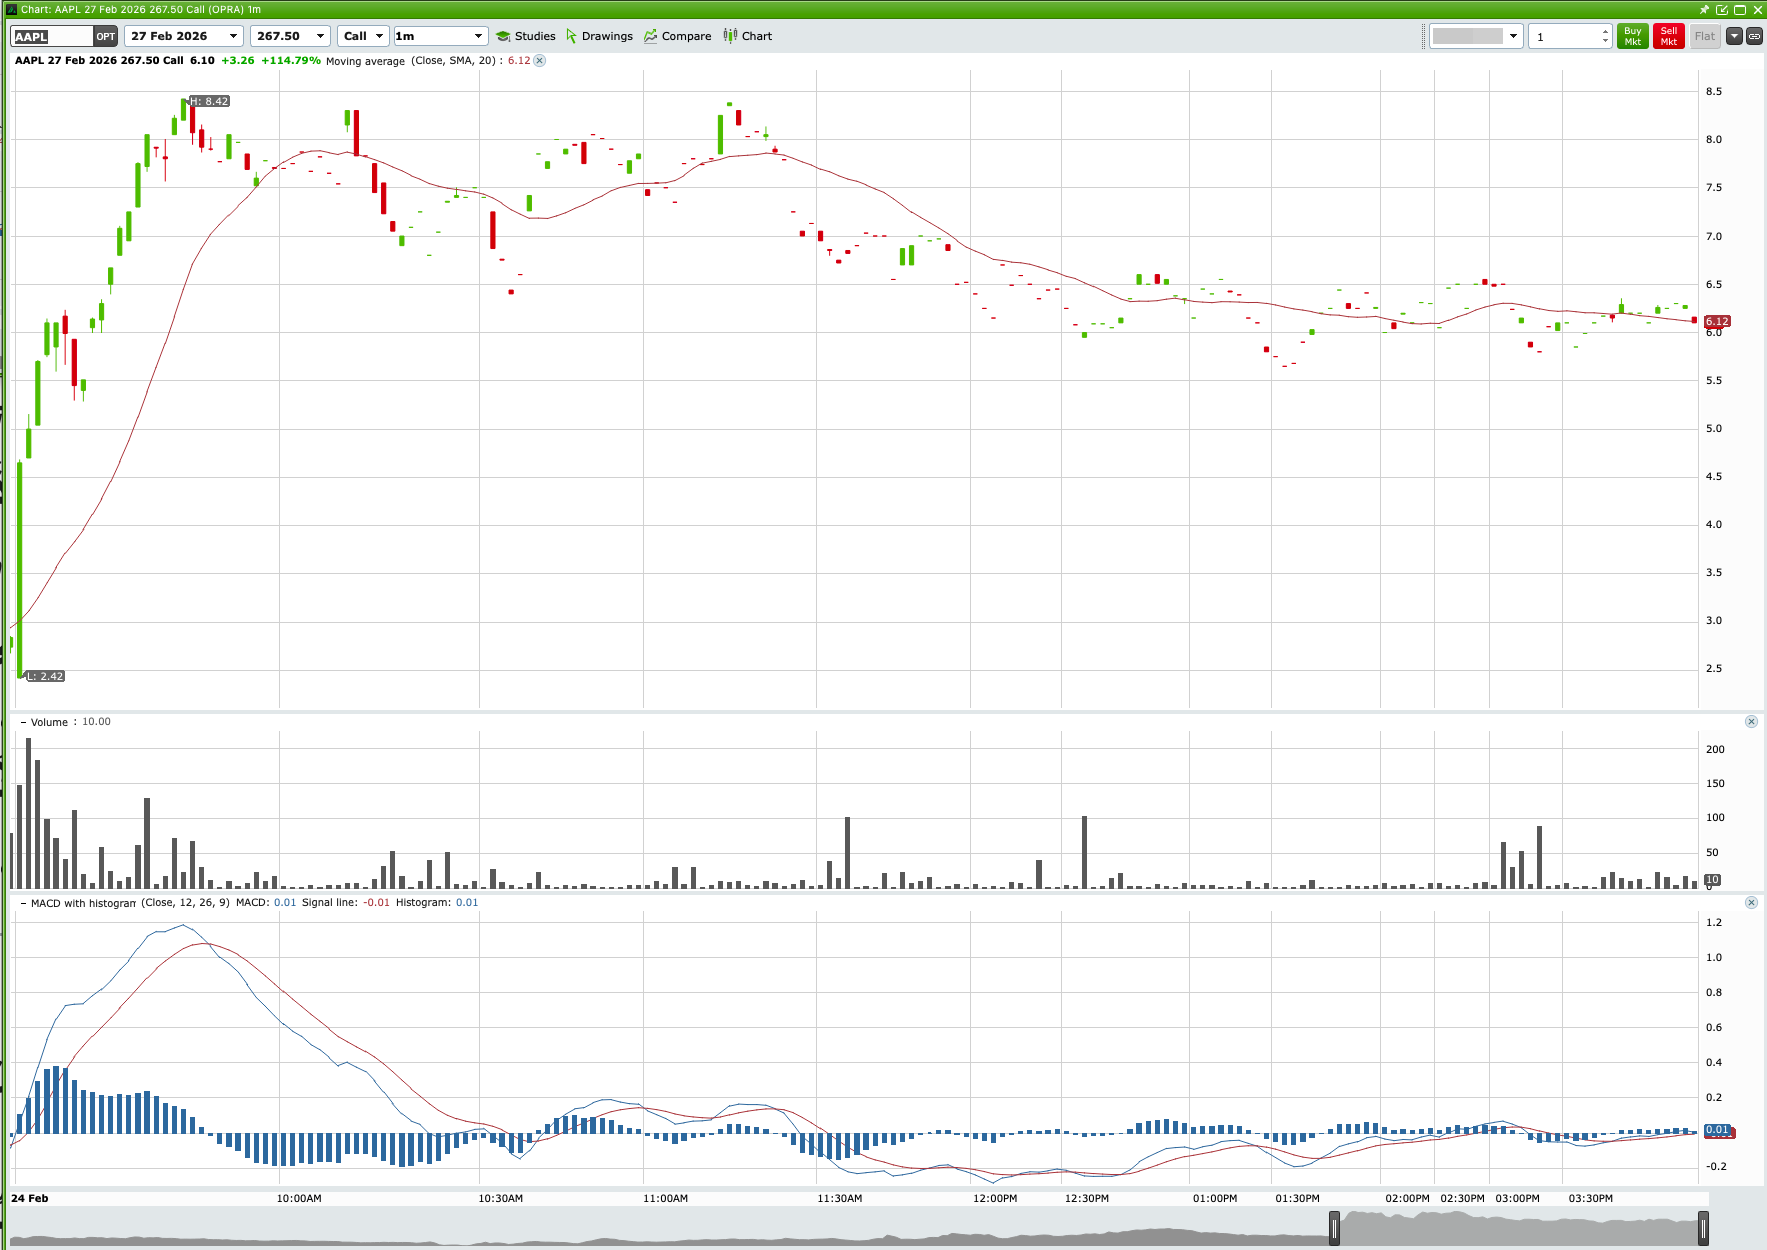Image resolution: width=1767 pixels, height=1250 pixels.
Task: Open the Drawings tool
Action: click(x=600, y=36)
